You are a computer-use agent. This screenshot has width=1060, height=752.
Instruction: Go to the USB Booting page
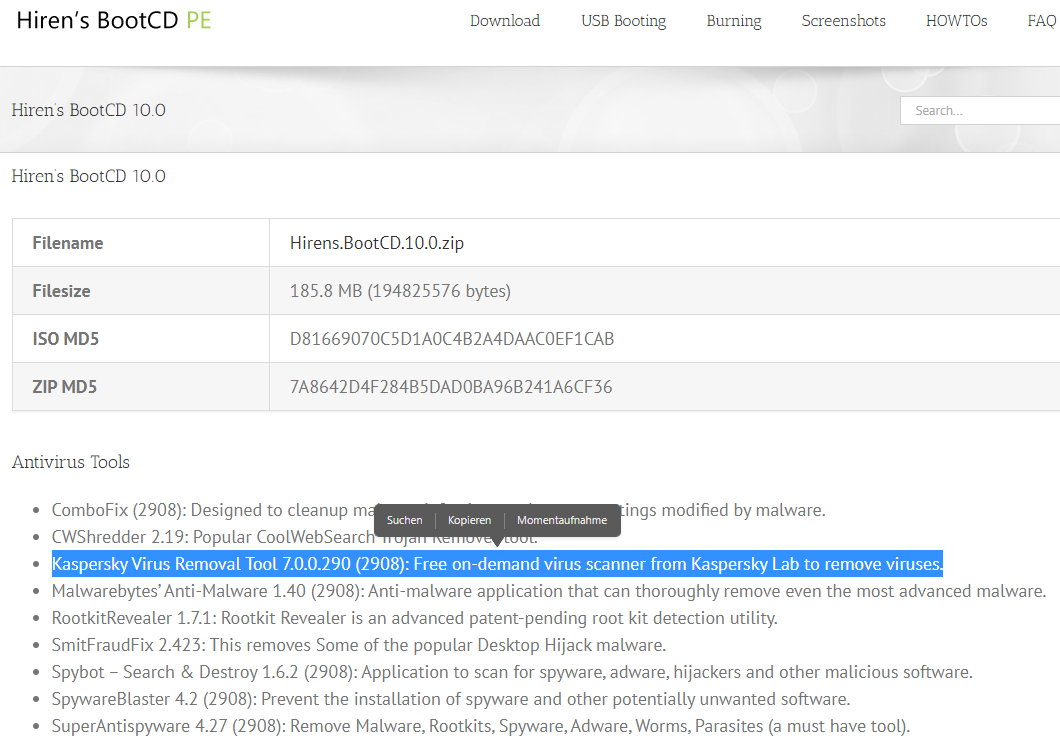click(623, 21)
